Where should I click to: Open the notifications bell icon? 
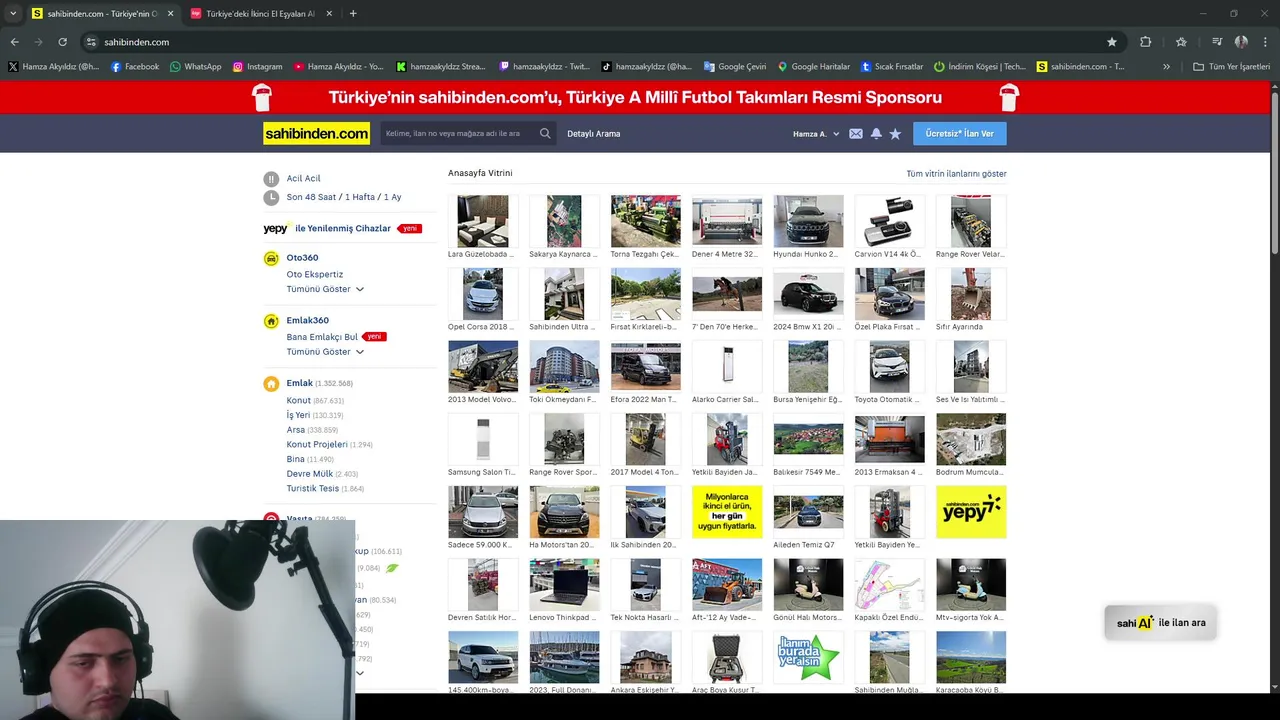click(876, 134)
